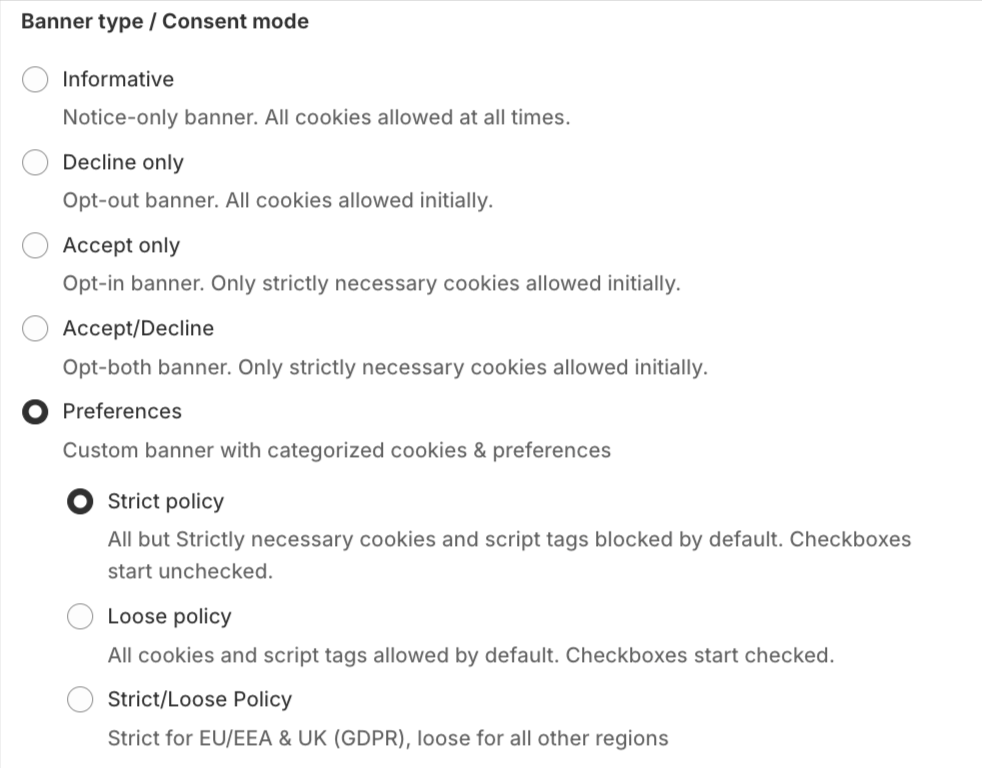
Task: Click the "Banner type / Consent mode" heading
Action: coord(165,22)
